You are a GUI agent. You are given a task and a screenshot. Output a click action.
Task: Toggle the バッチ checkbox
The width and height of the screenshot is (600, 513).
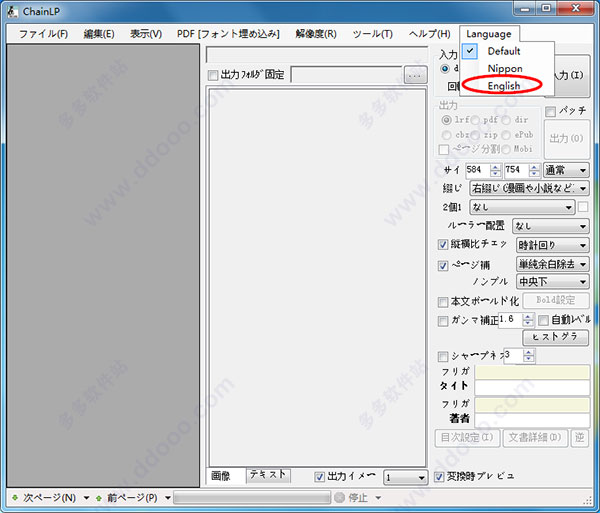[x=550, y=111]
